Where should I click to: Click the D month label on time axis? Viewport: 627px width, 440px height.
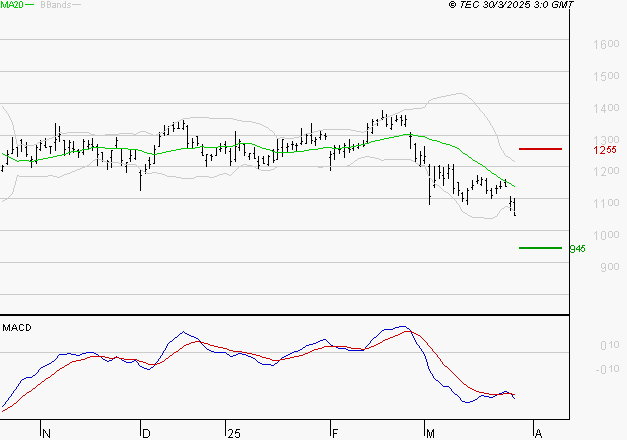coord(146,434)
